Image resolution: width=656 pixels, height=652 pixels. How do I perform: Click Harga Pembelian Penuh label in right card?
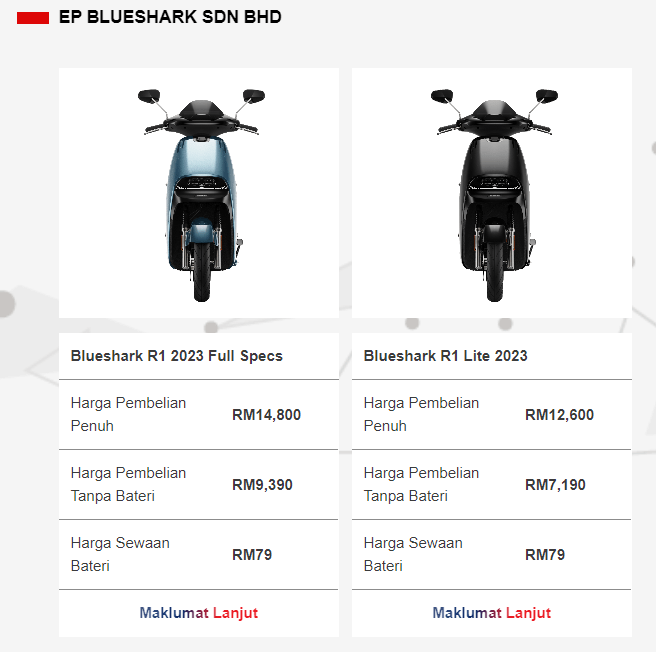click(421, 414)
